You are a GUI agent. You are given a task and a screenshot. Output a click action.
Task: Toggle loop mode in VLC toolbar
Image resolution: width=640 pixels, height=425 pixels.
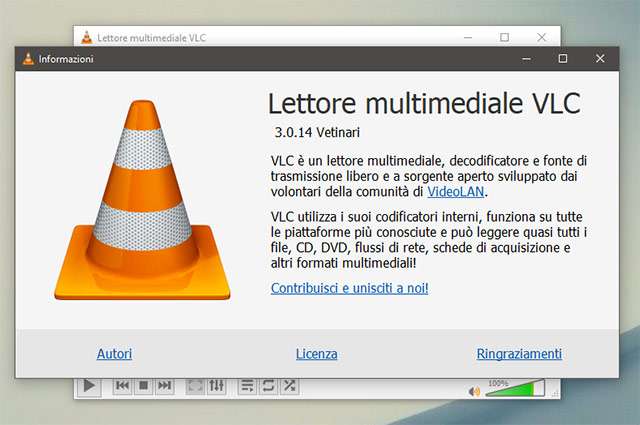coord(268,386)
